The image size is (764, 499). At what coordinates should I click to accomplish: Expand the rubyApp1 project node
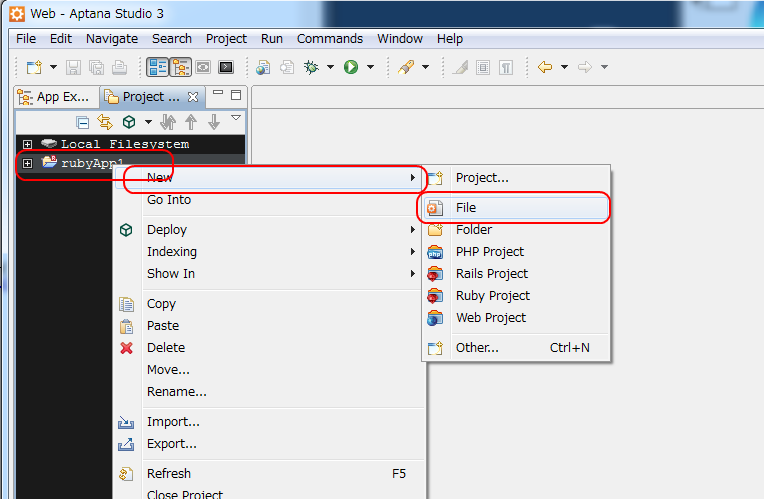[x=27, y=163]
